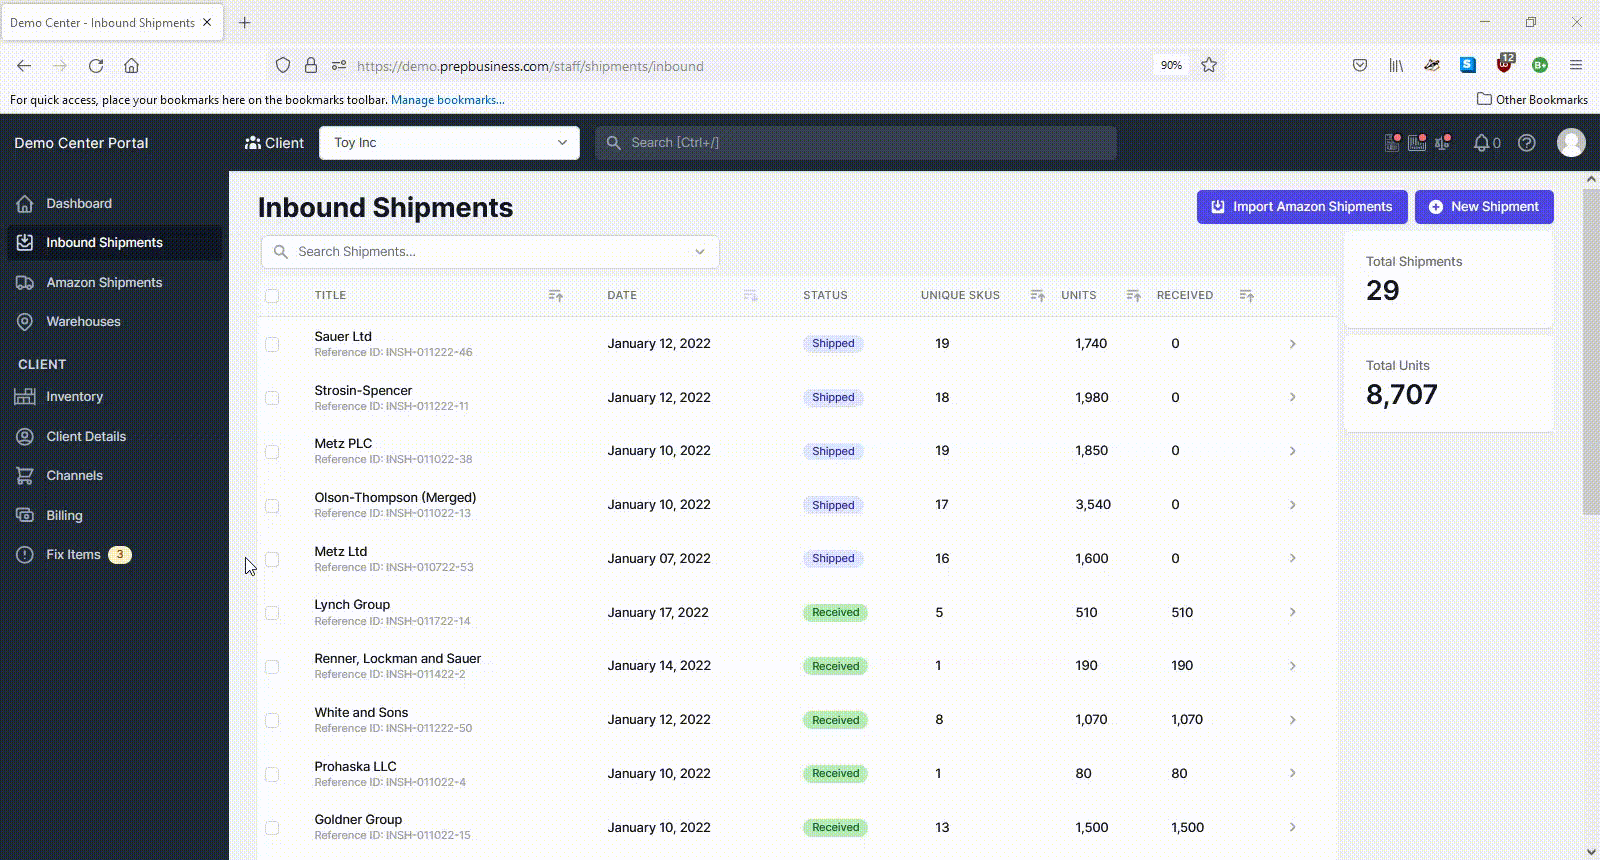Image resolution: width=1600 pixels, height=860 pixels.
Task: Open White and Sons row chevron
Action: pos(1292,720)
